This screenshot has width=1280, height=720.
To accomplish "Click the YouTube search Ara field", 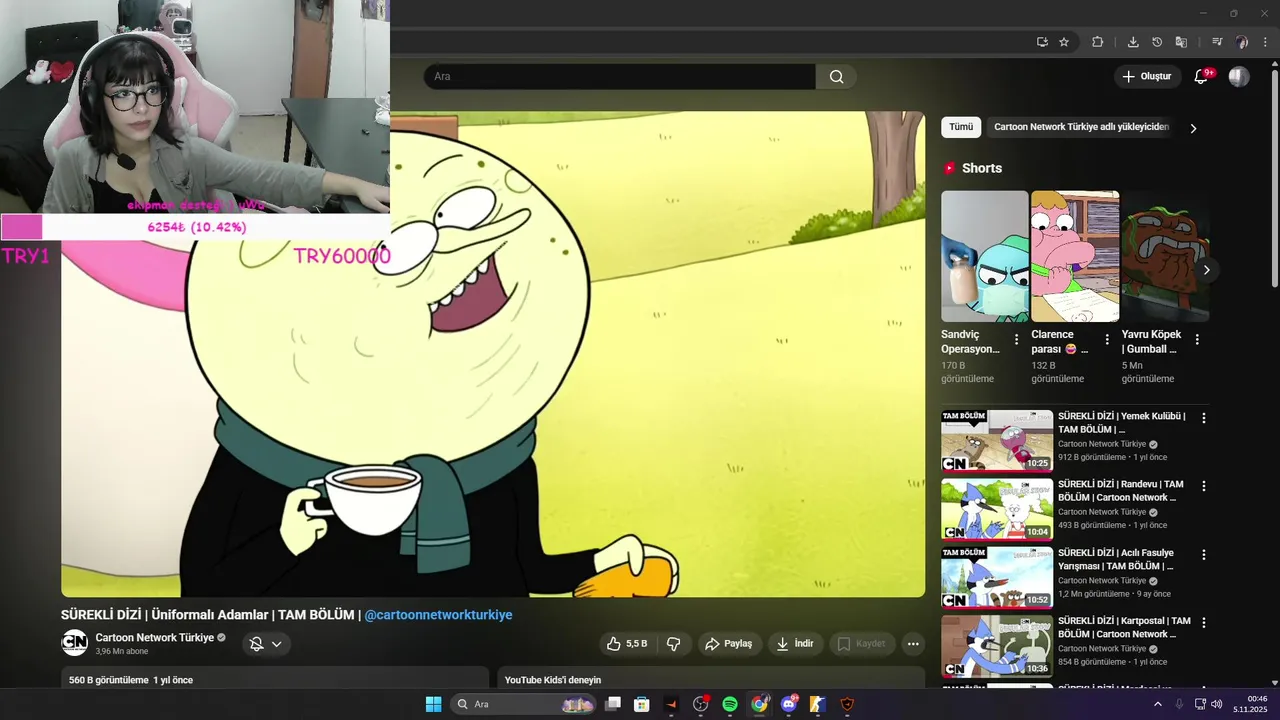I will pyautogui.click(x=620, y=77).
